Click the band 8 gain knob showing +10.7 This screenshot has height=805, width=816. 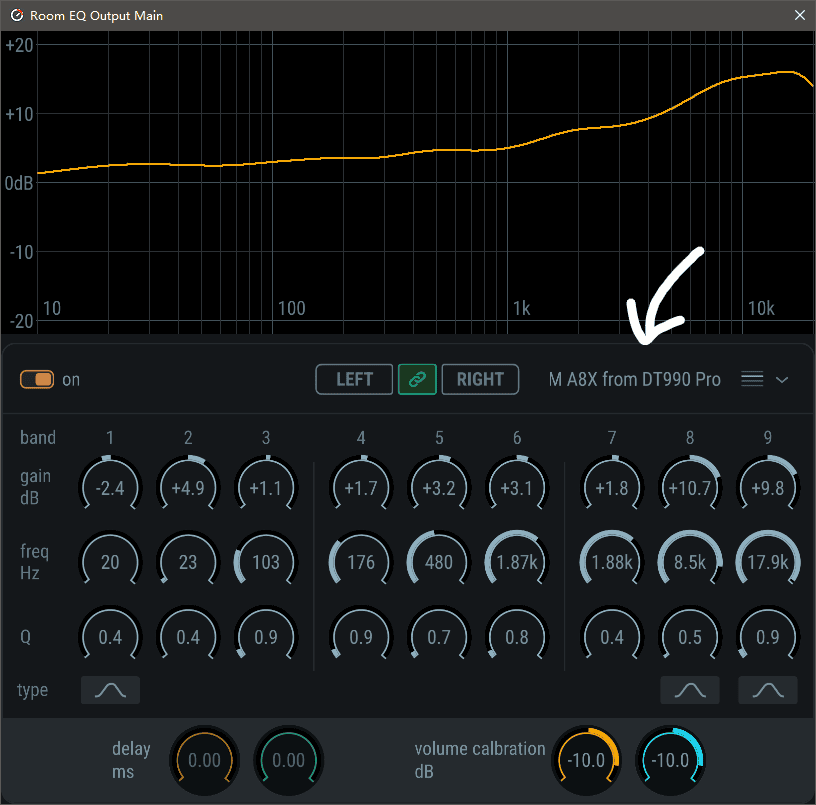click(690, 488)
